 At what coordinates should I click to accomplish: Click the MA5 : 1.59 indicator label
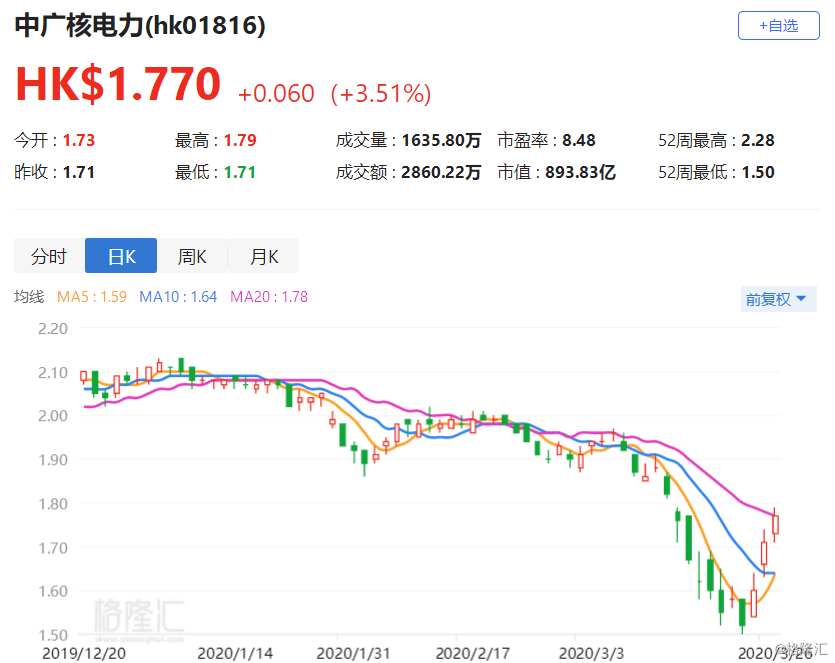coord(92,297)
